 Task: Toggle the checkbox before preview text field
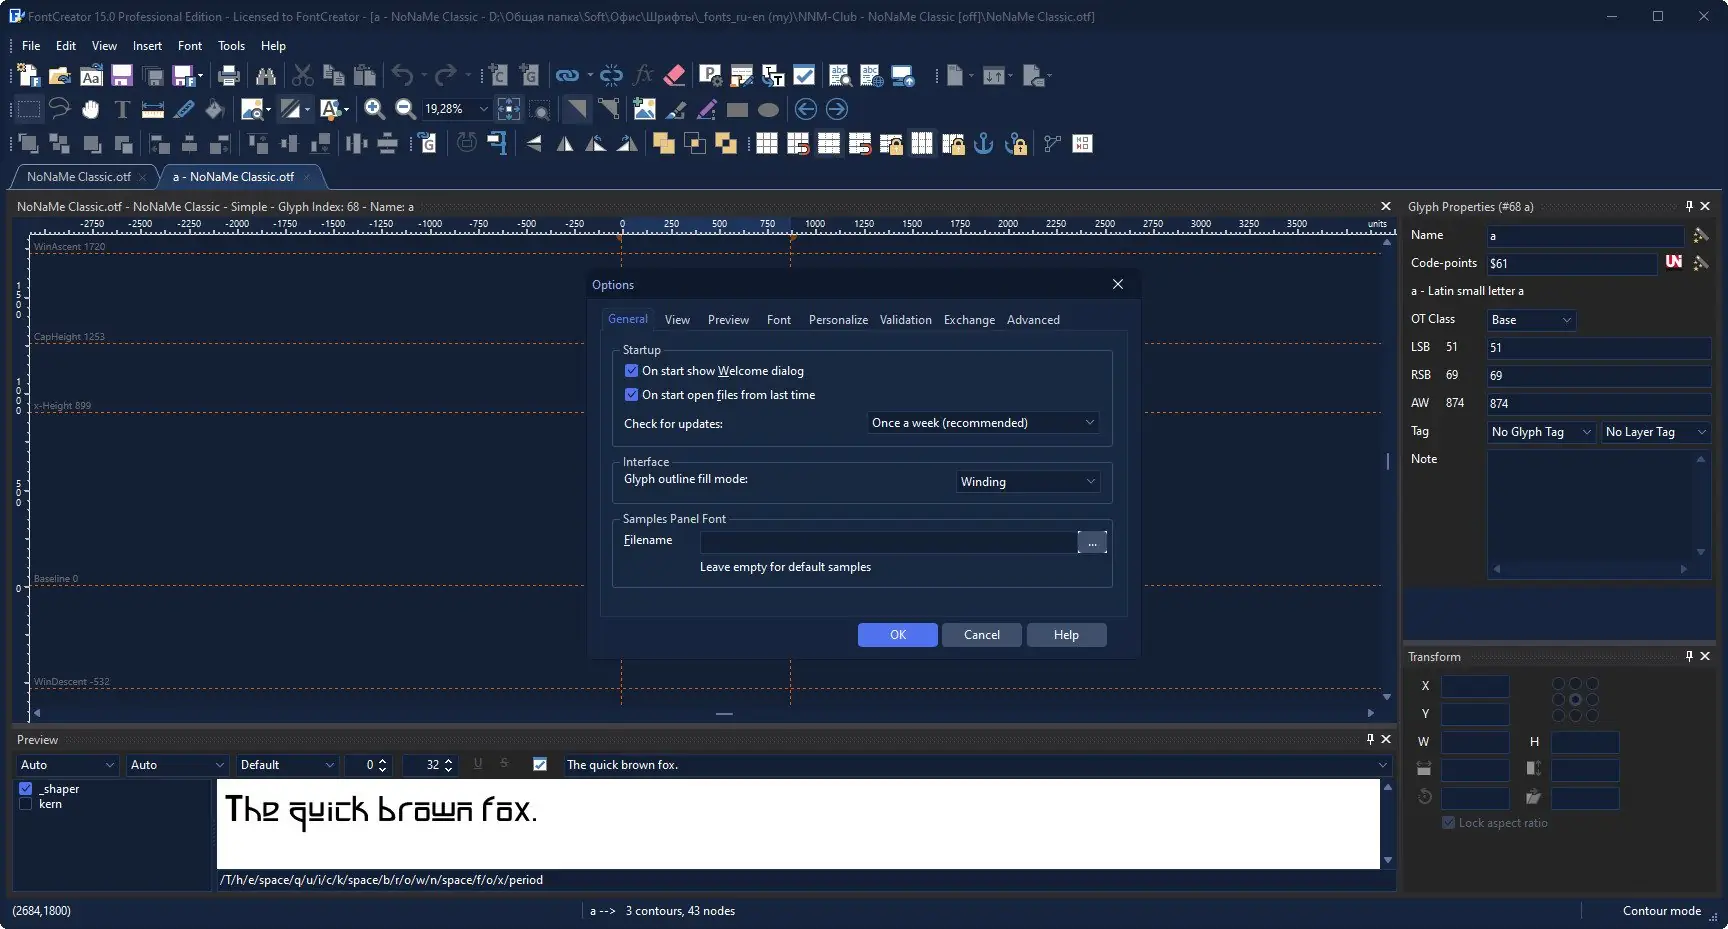pos(540,765)
